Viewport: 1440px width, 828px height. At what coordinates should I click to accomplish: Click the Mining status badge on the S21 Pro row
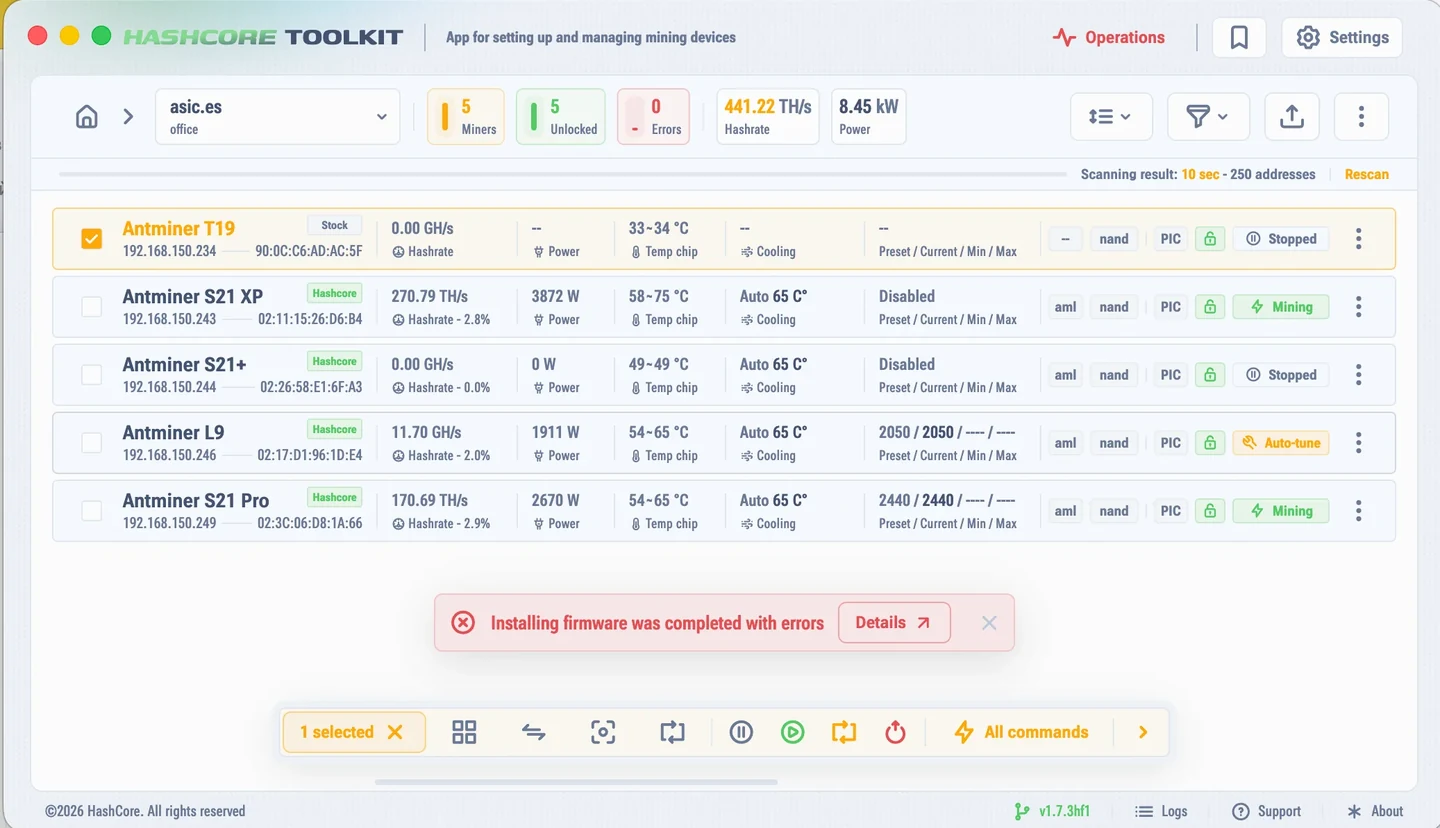coord(1281,511)
